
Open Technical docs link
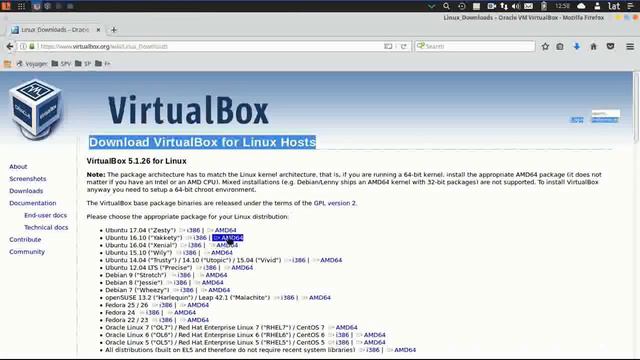(x=46, y=227)
